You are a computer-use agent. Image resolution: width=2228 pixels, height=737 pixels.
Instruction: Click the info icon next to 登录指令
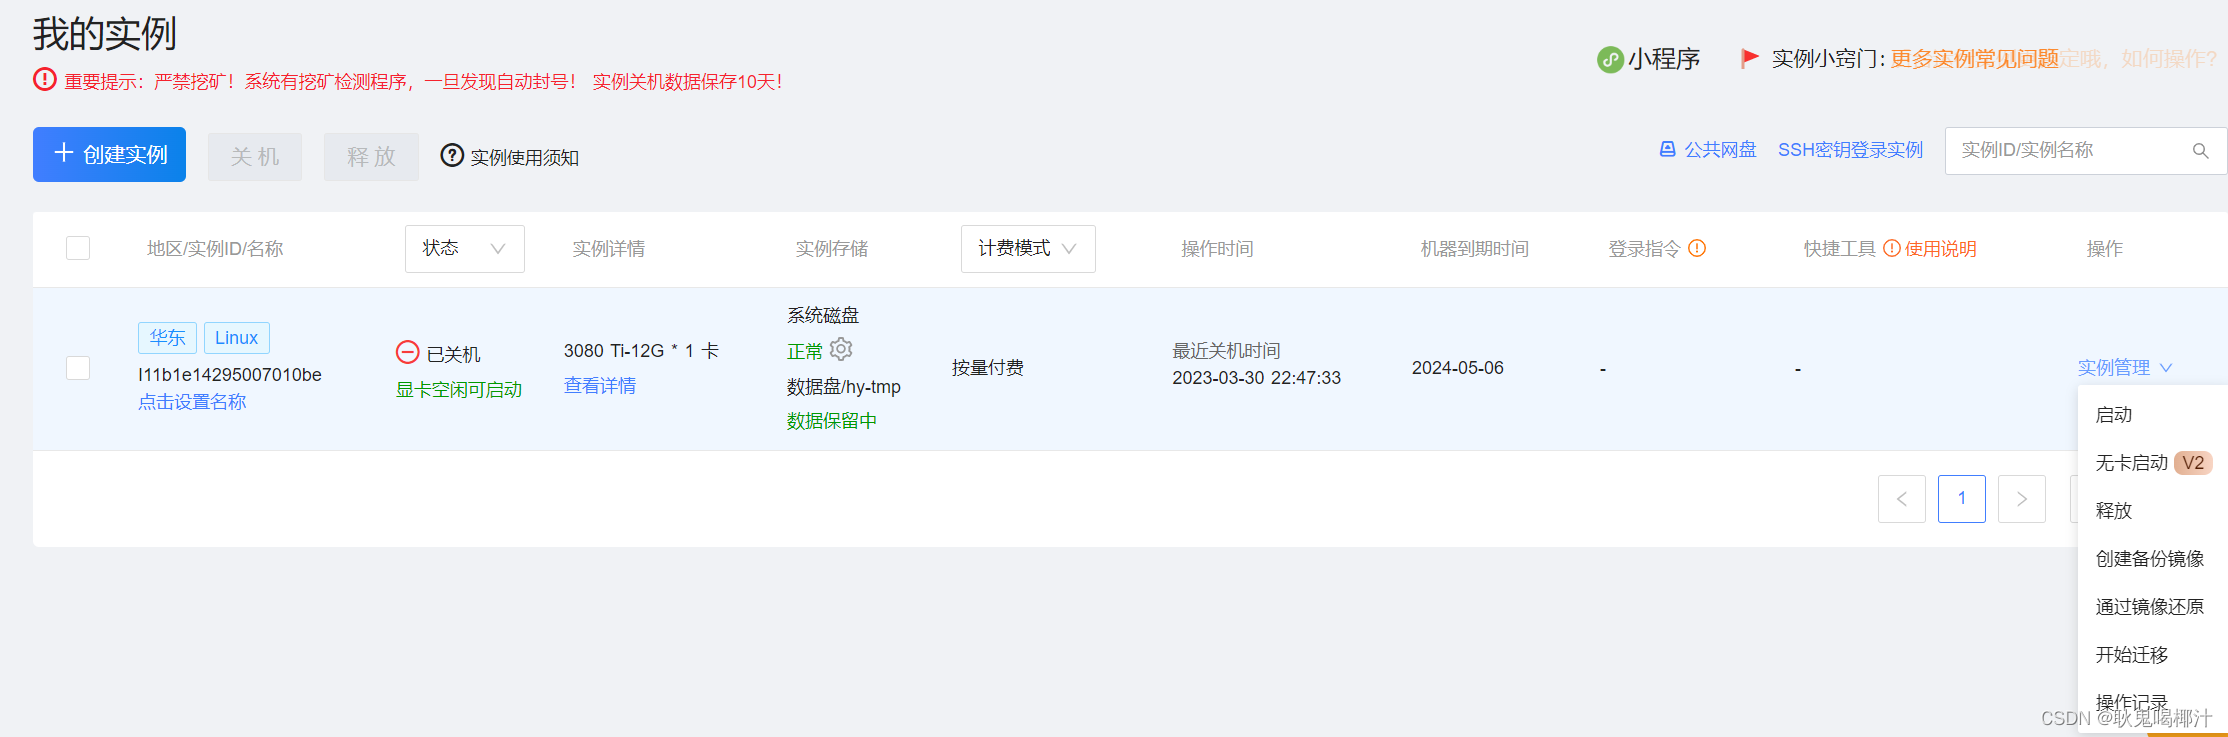pyautogui.click(x=1697, y=248)
